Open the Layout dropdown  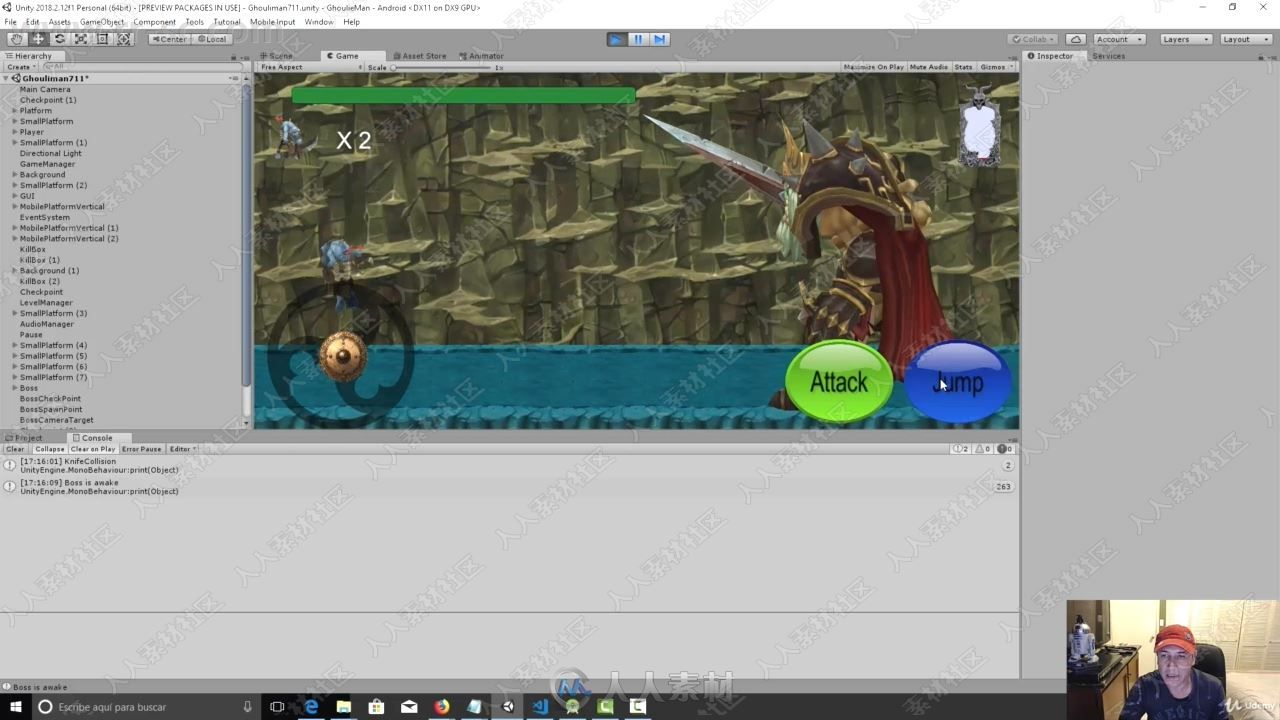pyautogui.click(x=1244, y=39)
